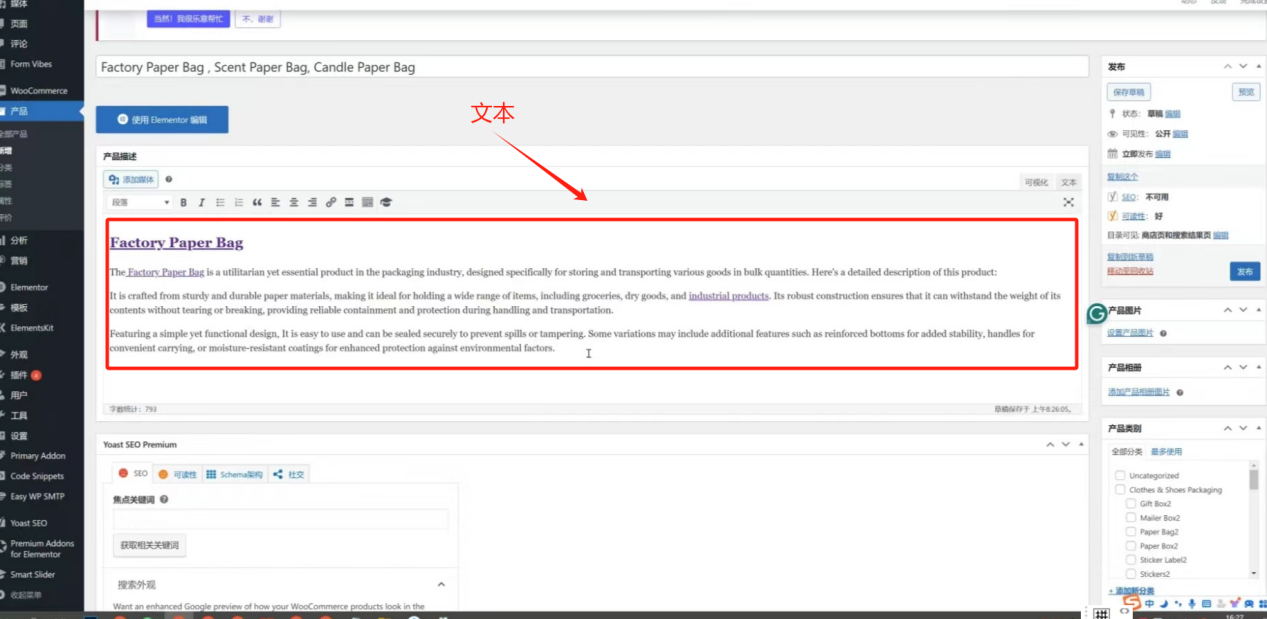Check the Sticker Label2 category
This screenshot has width=1267, height=619.
pyautogui.click(x=1131, y=560)
